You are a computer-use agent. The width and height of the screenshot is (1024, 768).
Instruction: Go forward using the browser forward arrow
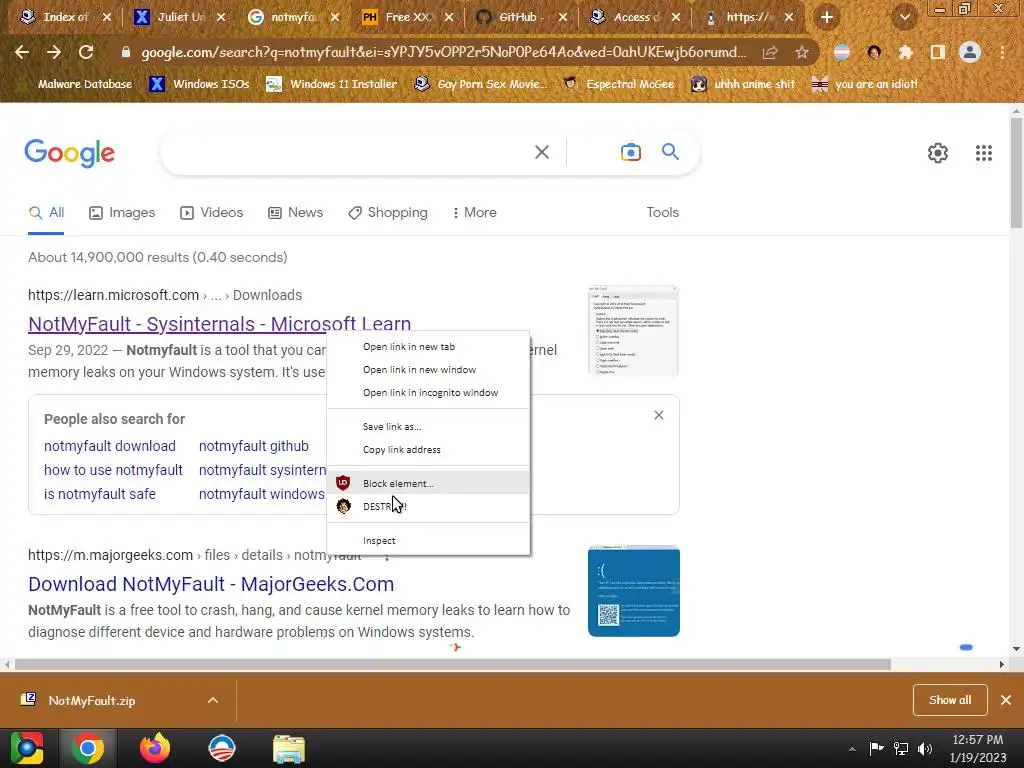tap(54, 52)
